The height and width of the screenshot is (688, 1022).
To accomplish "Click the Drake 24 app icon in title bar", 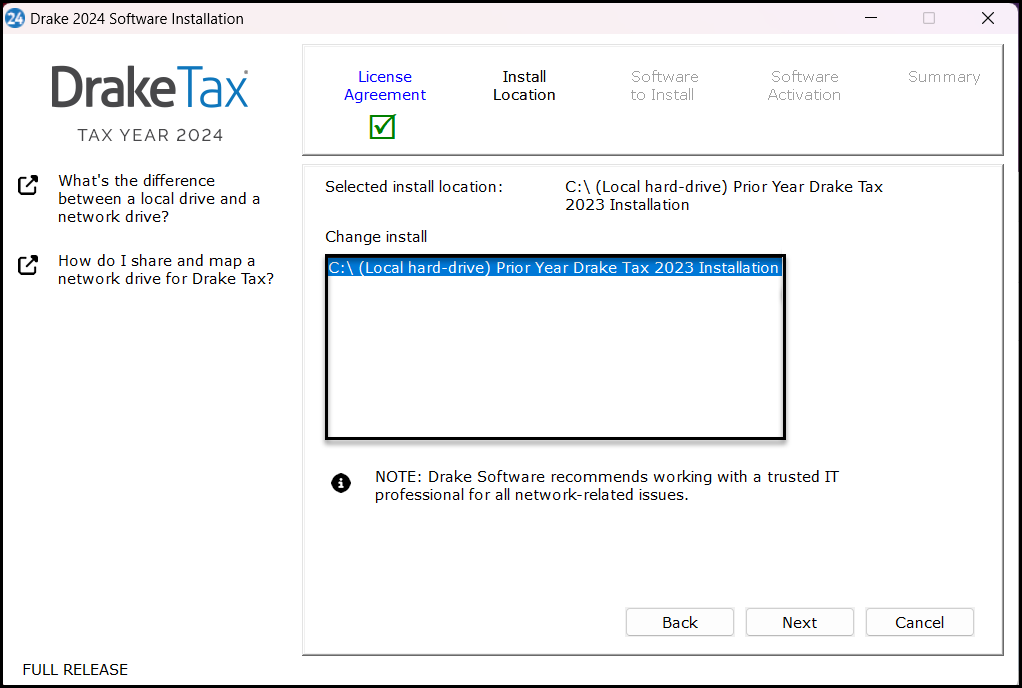I will pyautogui.click(x=14, y=18).
